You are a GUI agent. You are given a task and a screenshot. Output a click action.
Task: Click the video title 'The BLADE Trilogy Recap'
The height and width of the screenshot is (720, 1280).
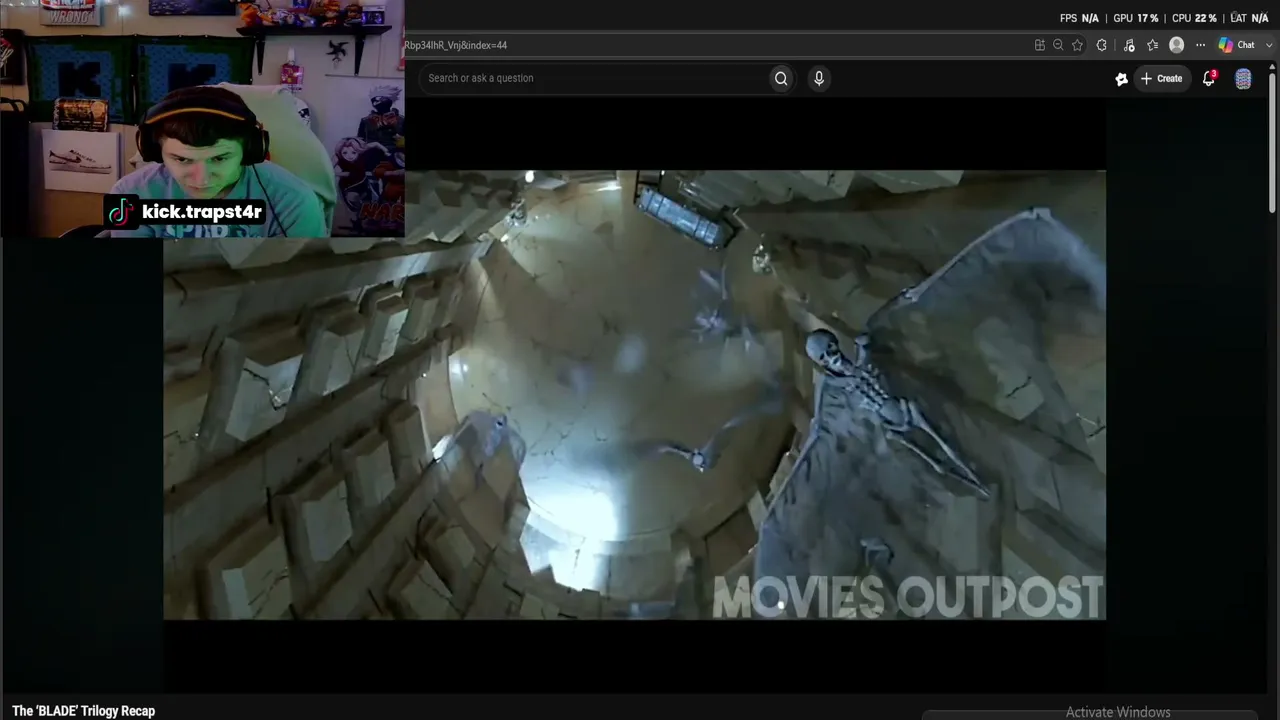click(84, 711)
